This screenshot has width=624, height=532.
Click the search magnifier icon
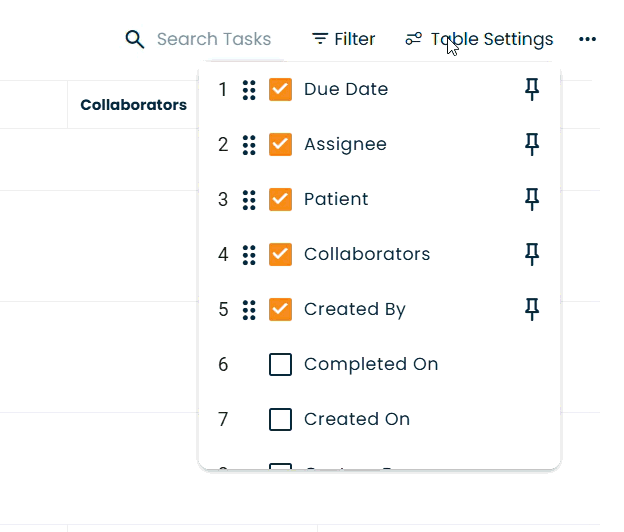135,39
